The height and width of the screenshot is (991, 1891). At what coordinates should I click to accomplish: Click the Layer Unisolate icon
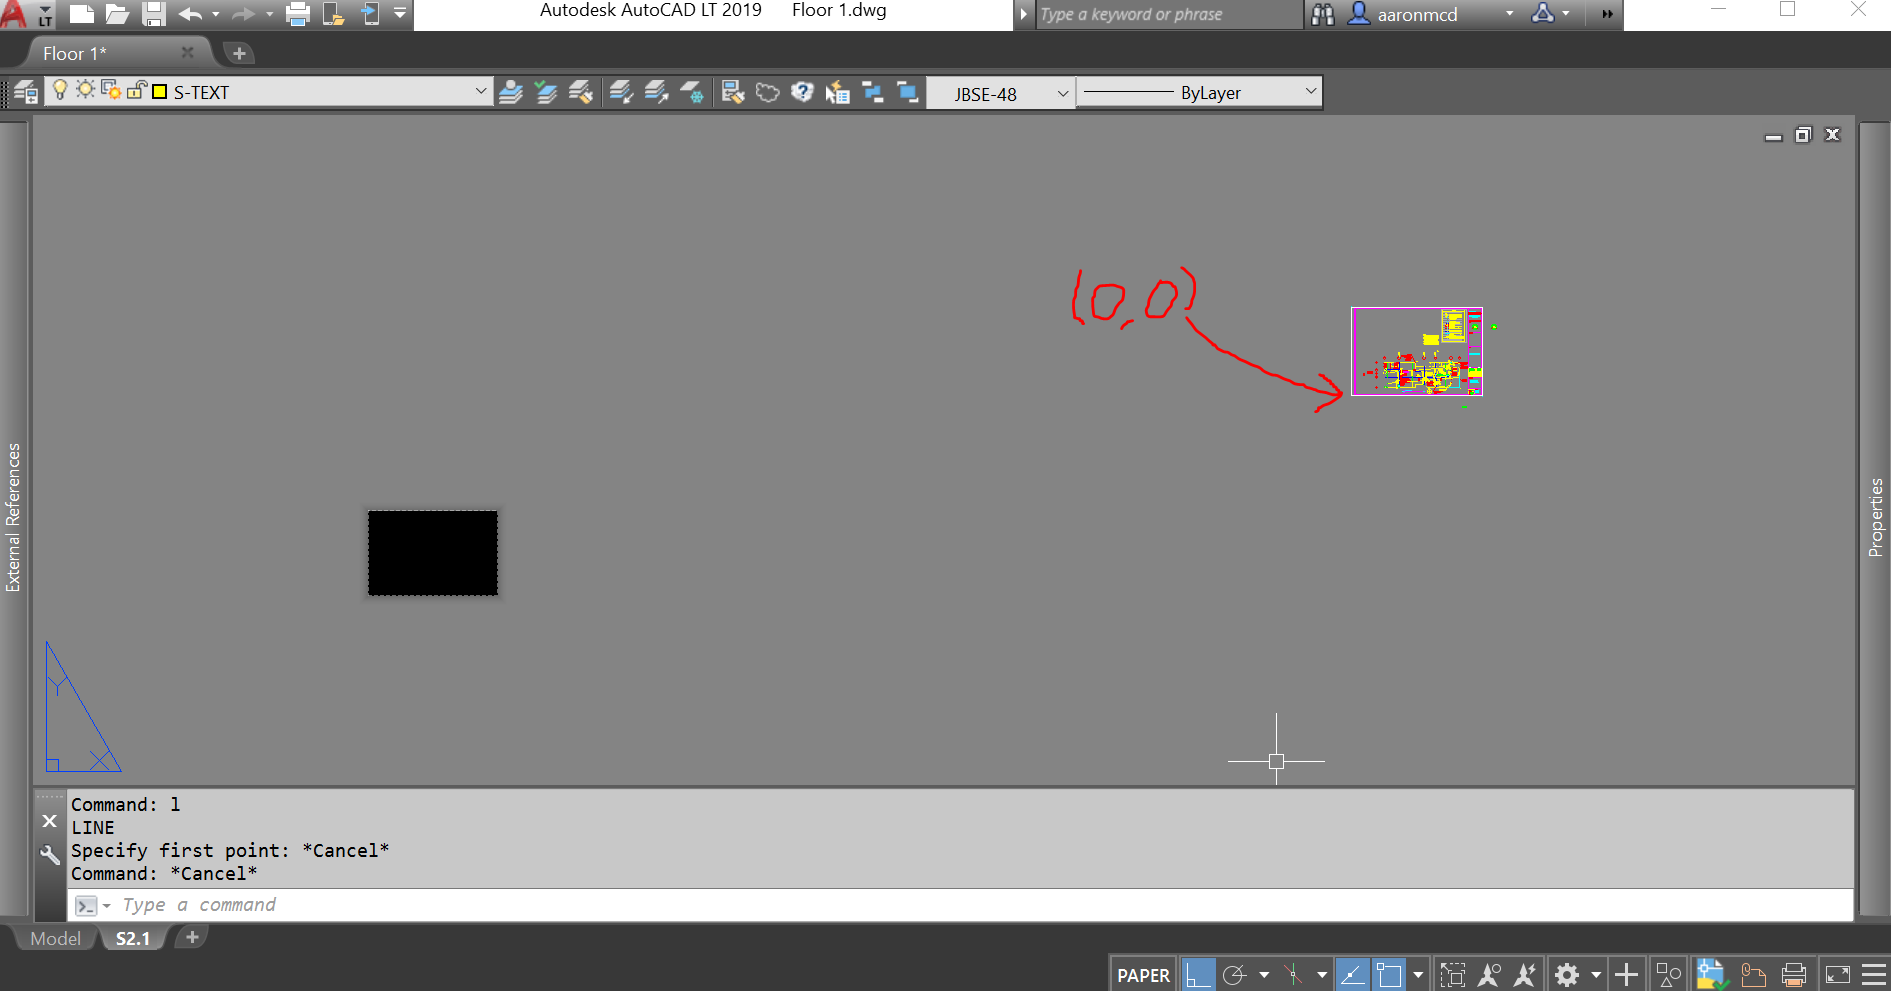click(656, 93)
